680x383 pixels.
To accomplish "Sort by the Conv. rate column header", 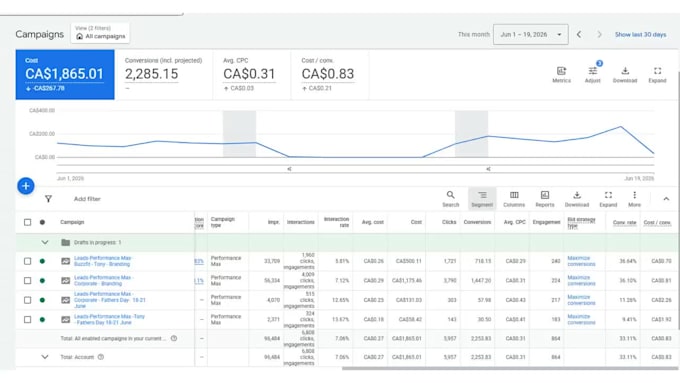I will pos(624,223).
